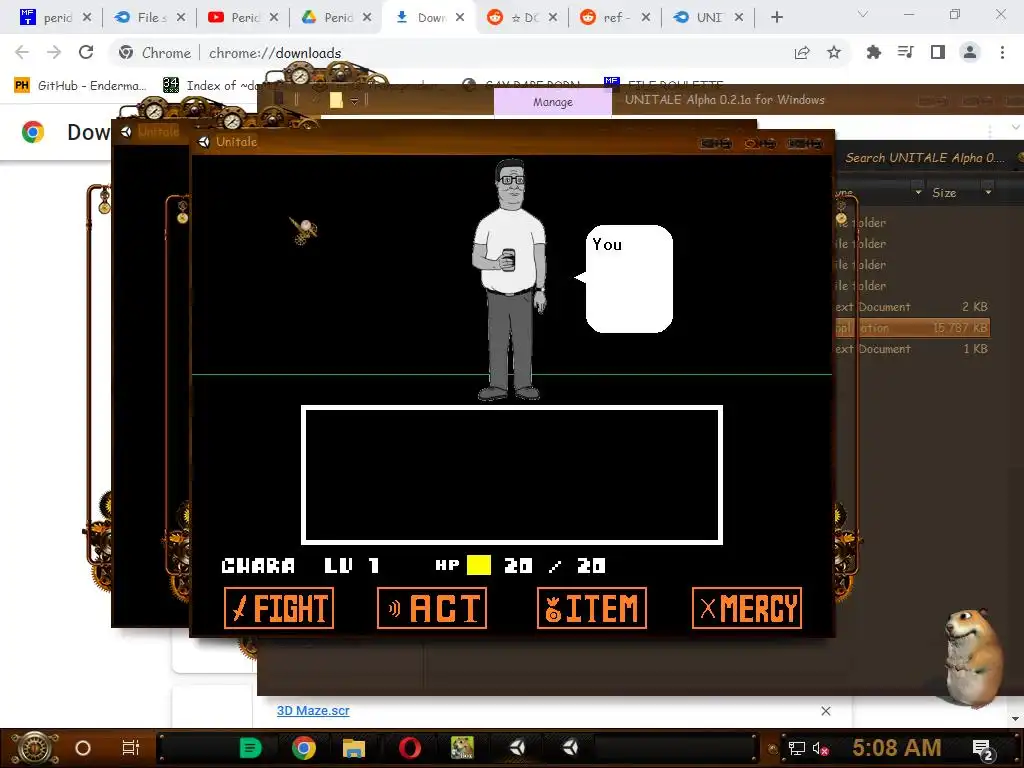
Task: Open the 3D Maze.scr download link
Action: 313,711
